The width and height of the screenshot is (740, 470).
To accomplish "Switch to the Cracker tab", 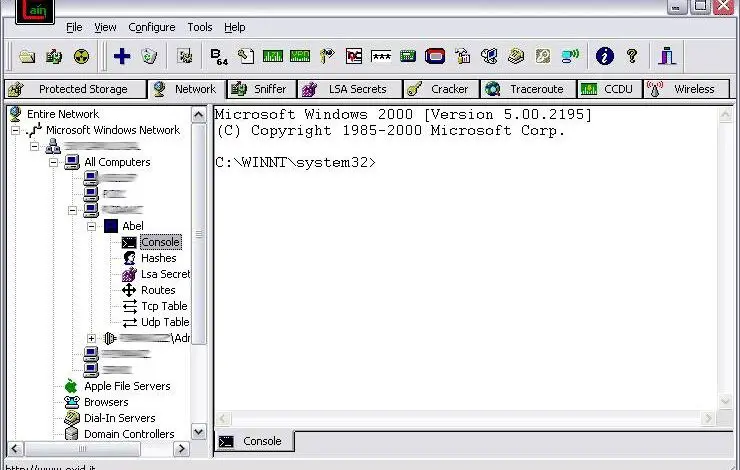I will click(x=441, y=89).
